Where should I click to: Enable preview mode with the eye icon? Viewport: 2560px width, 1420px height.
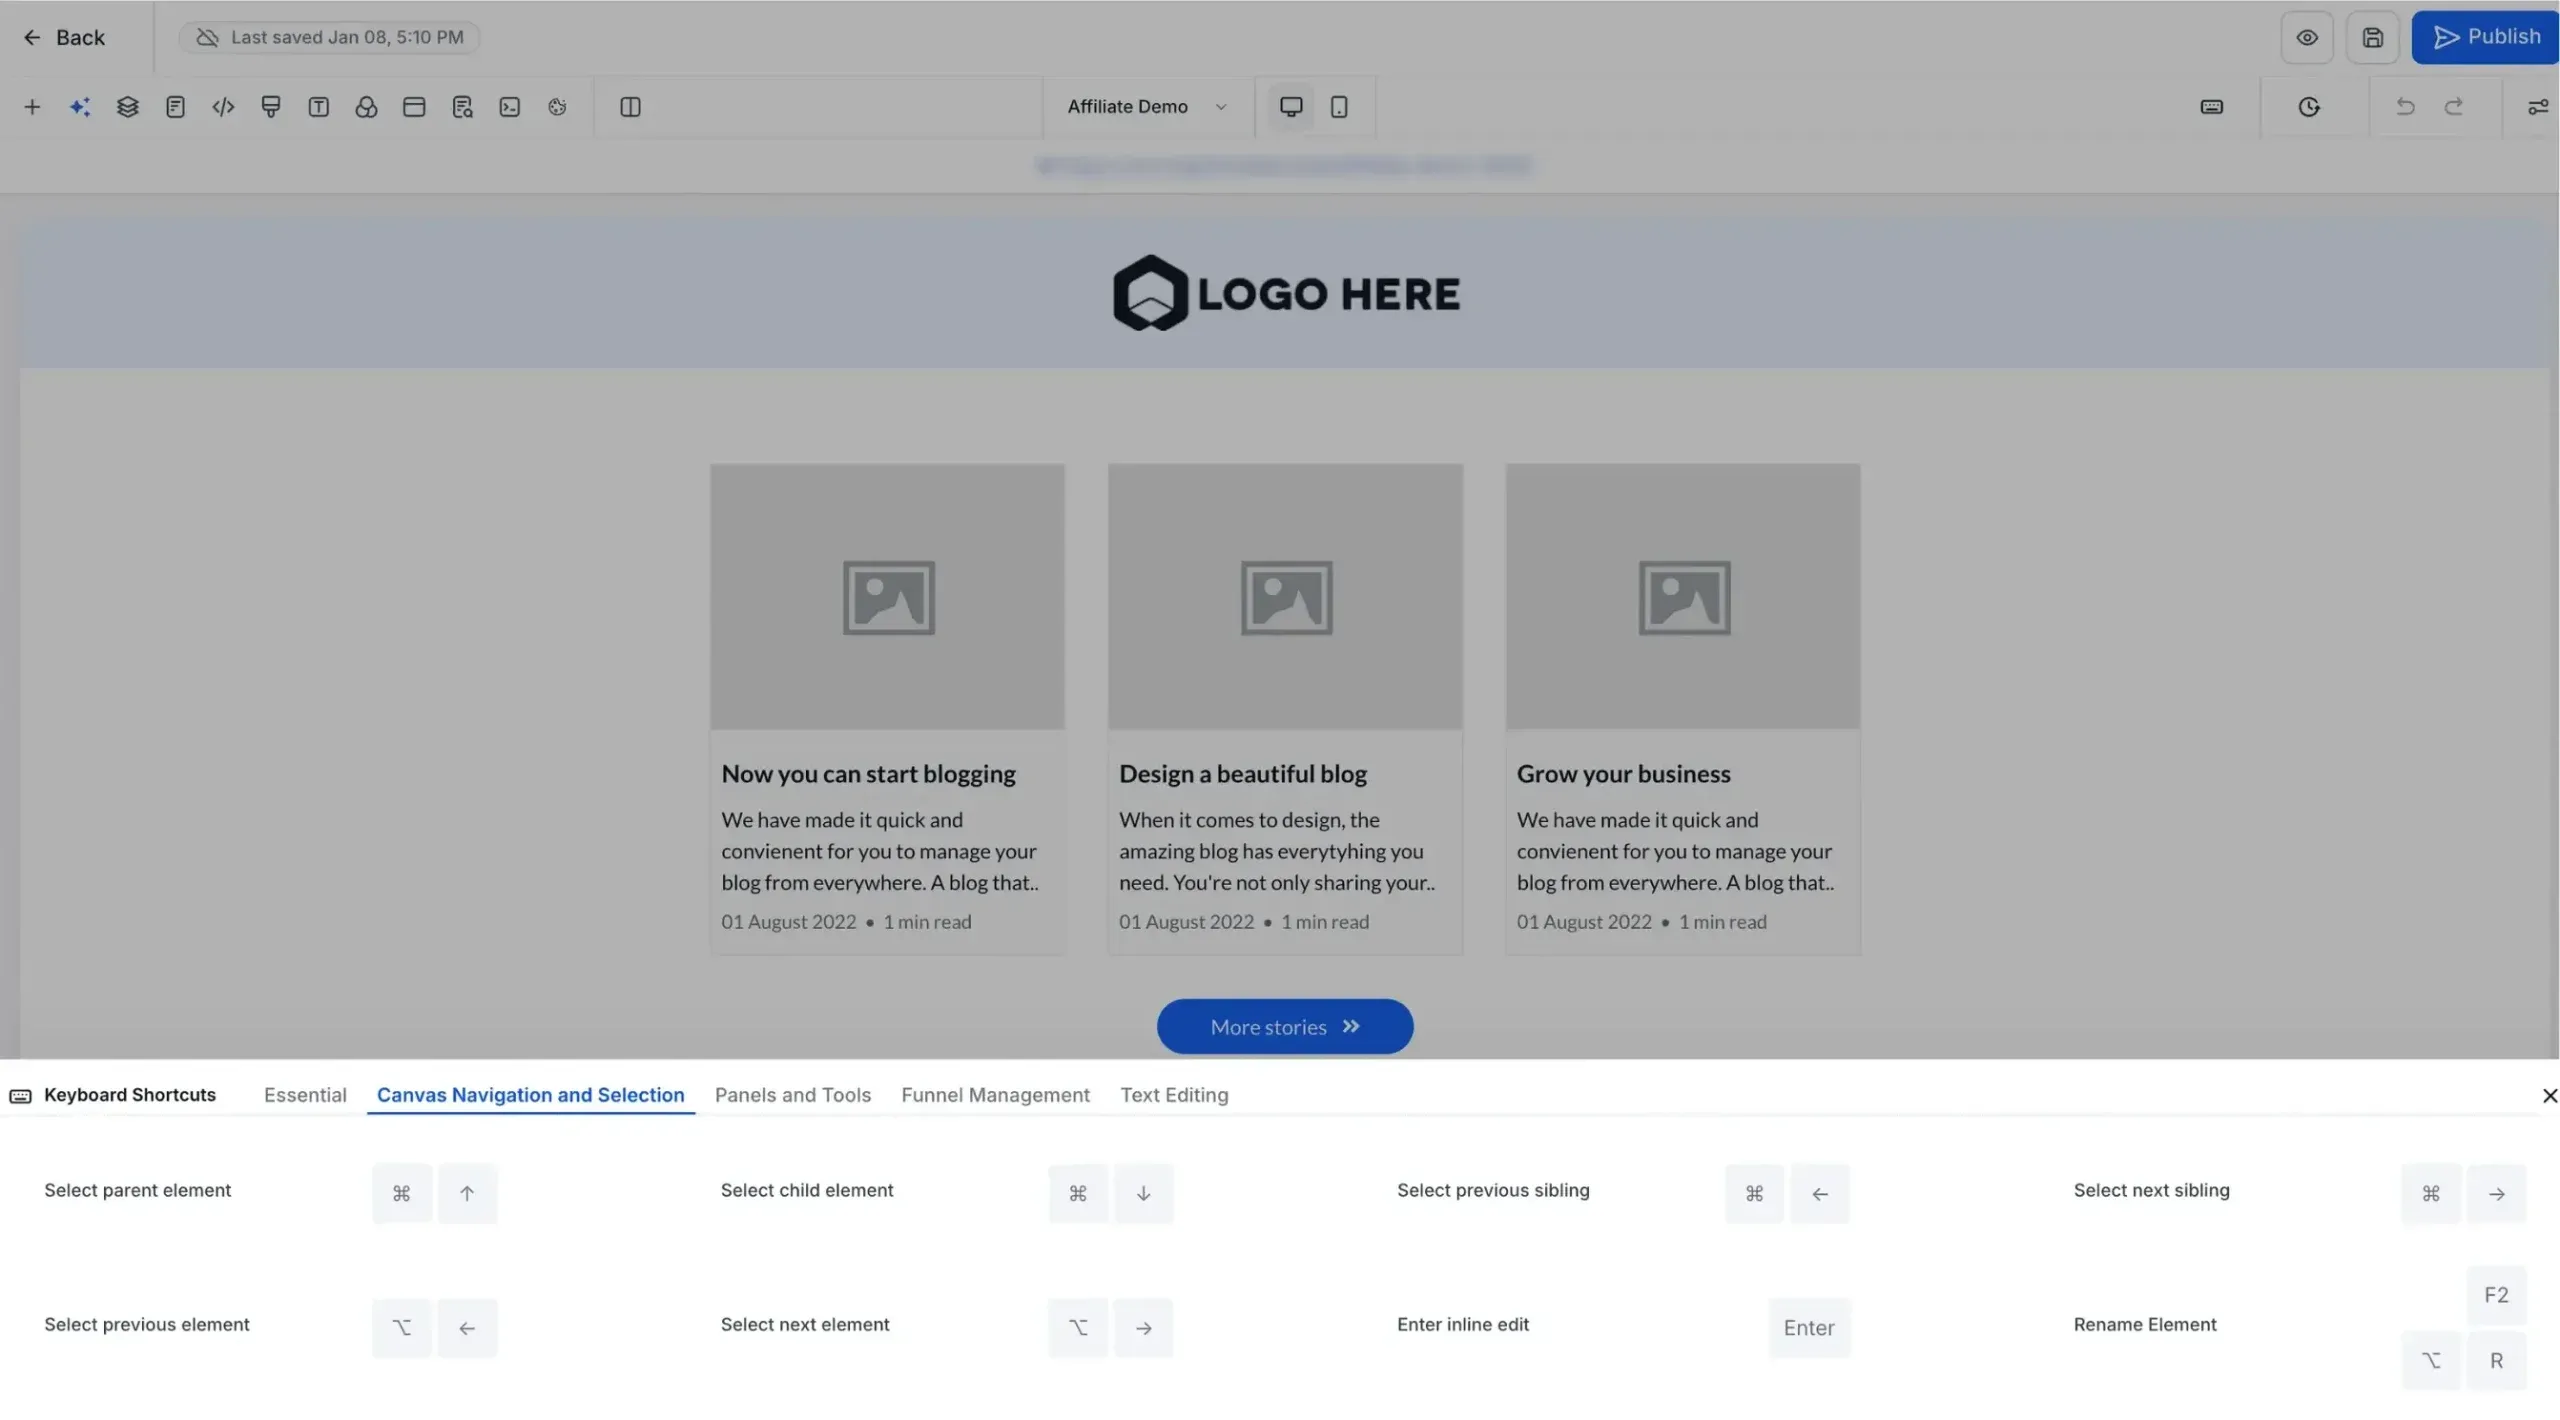2307,37
